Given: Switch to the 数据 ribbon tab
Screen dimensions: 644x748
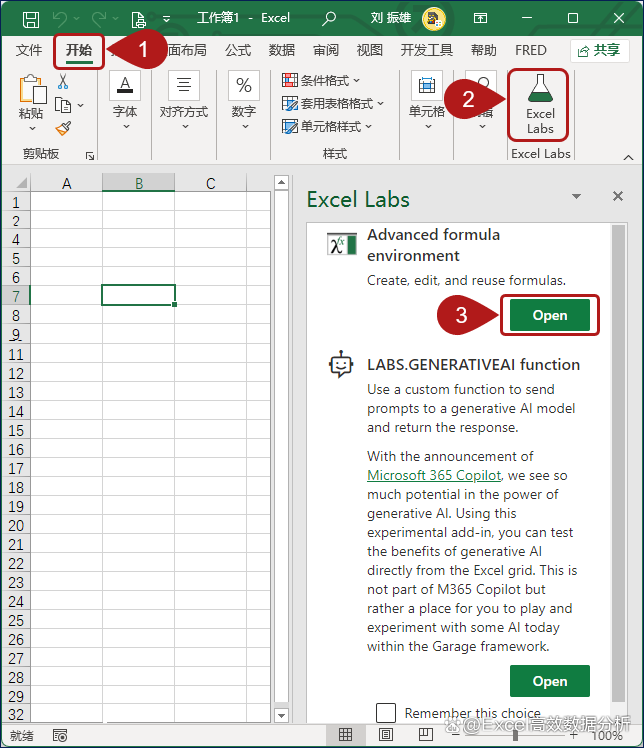Looking at the screenshot, I should [x=282, y=50].
